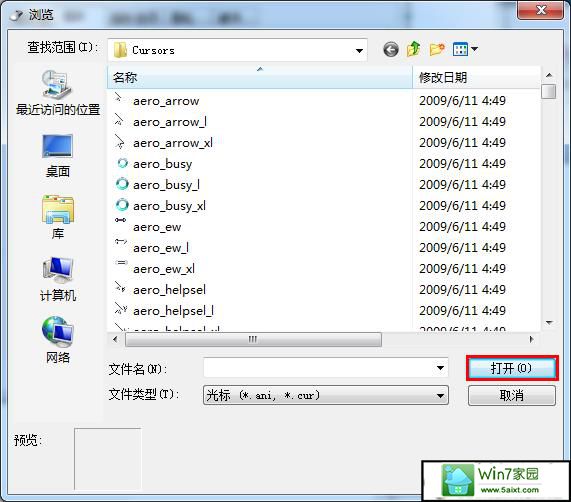Click the file name input field

point(319,368)
